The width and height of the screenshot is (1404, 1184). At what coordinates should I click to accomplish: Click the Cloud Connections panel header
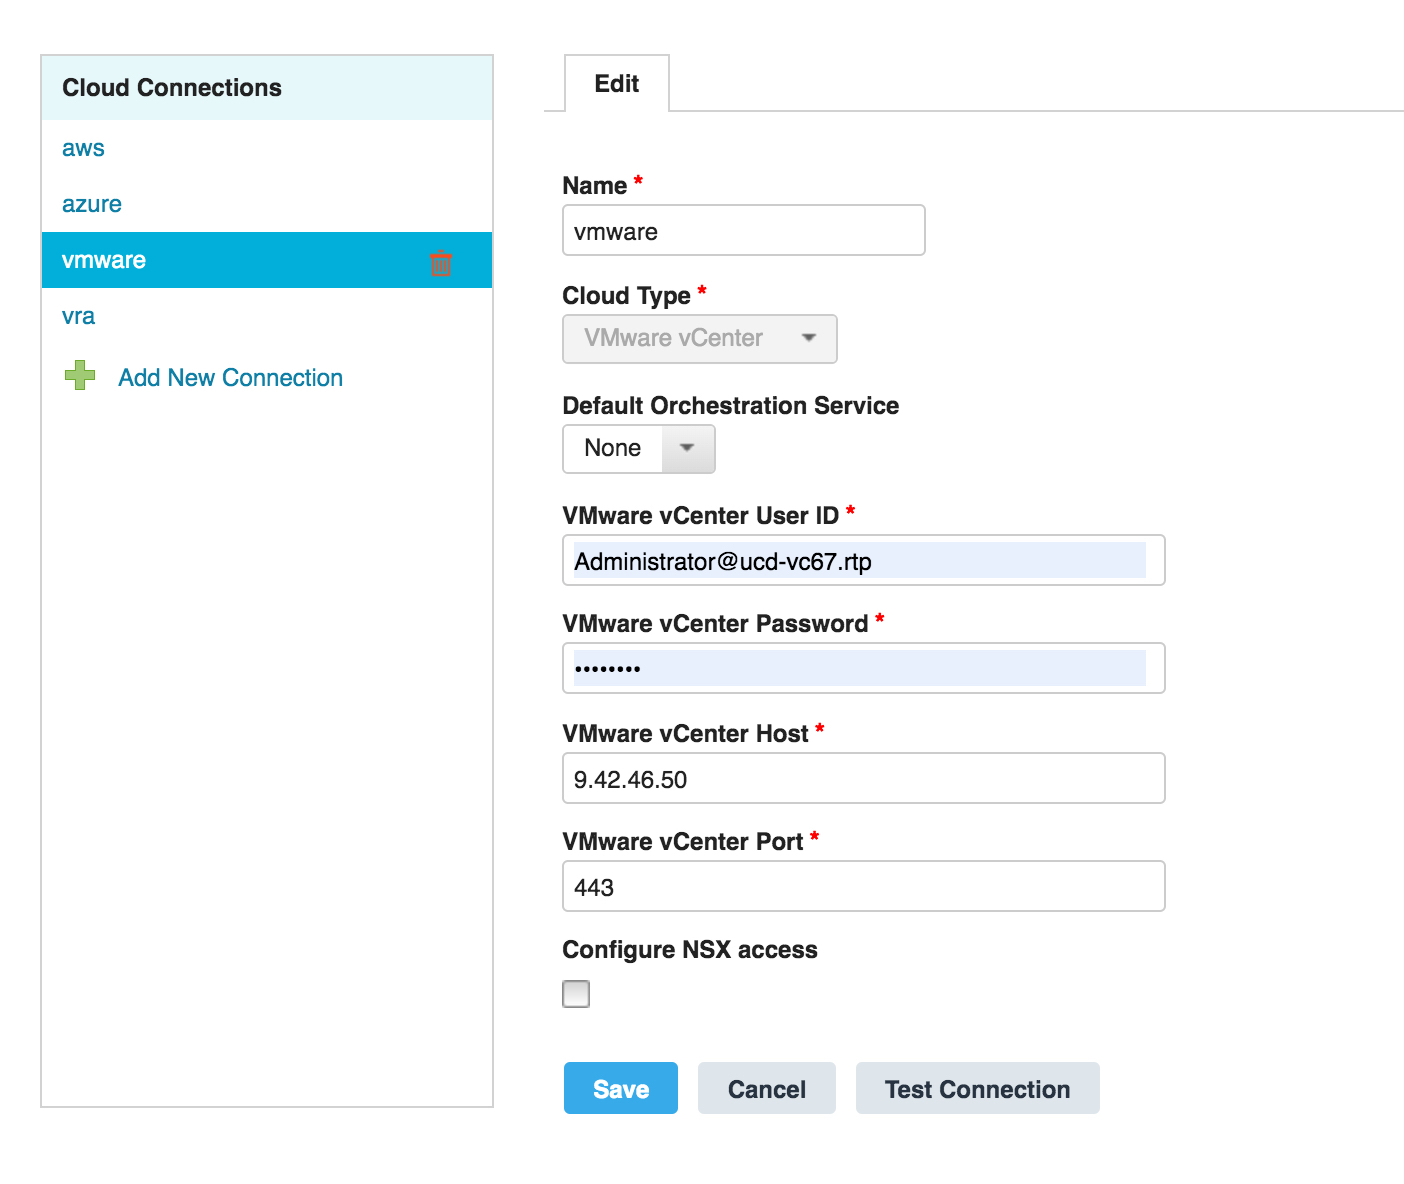tap(267, 88)
